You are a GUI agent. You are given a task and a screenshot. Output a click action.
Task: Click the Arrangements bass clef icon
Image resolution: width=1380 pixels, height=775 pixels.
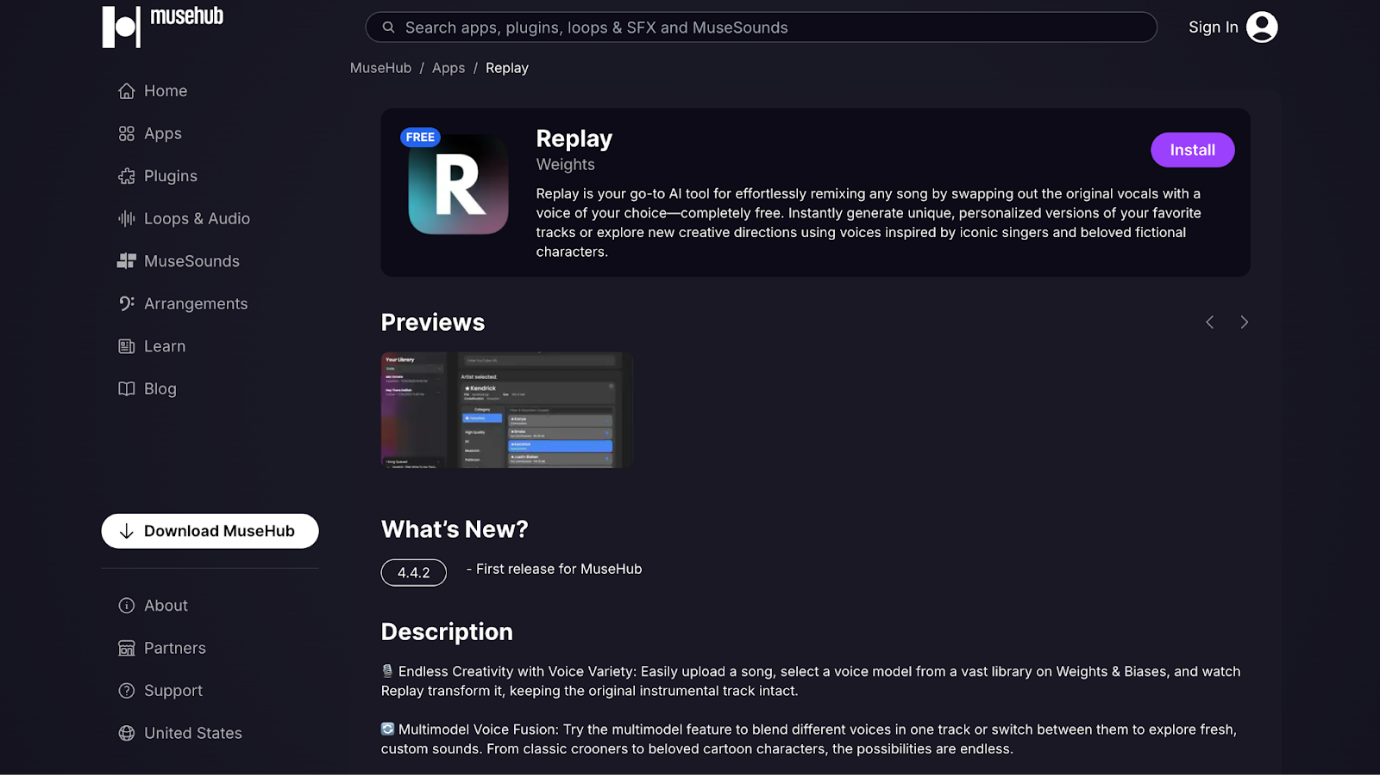pos(126,304)
